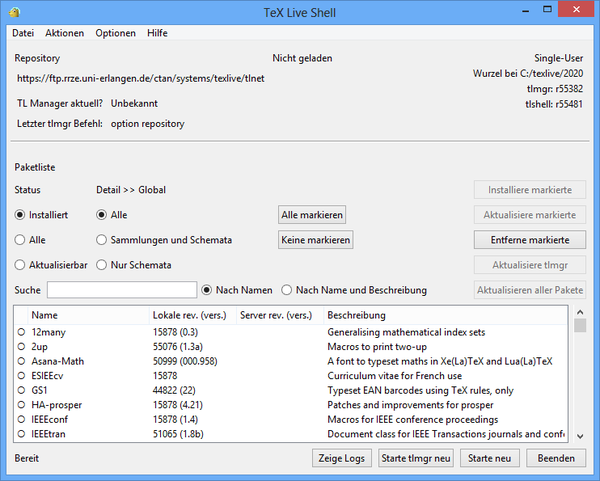Click Starte neu button
This screenshot has width=600, height=481.
pos(489,458)
